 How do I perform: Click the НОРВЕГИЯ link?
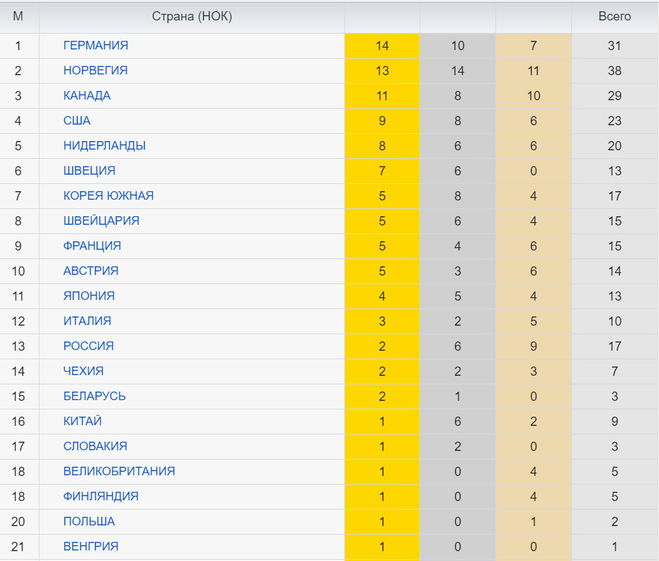tap(95, 71)
